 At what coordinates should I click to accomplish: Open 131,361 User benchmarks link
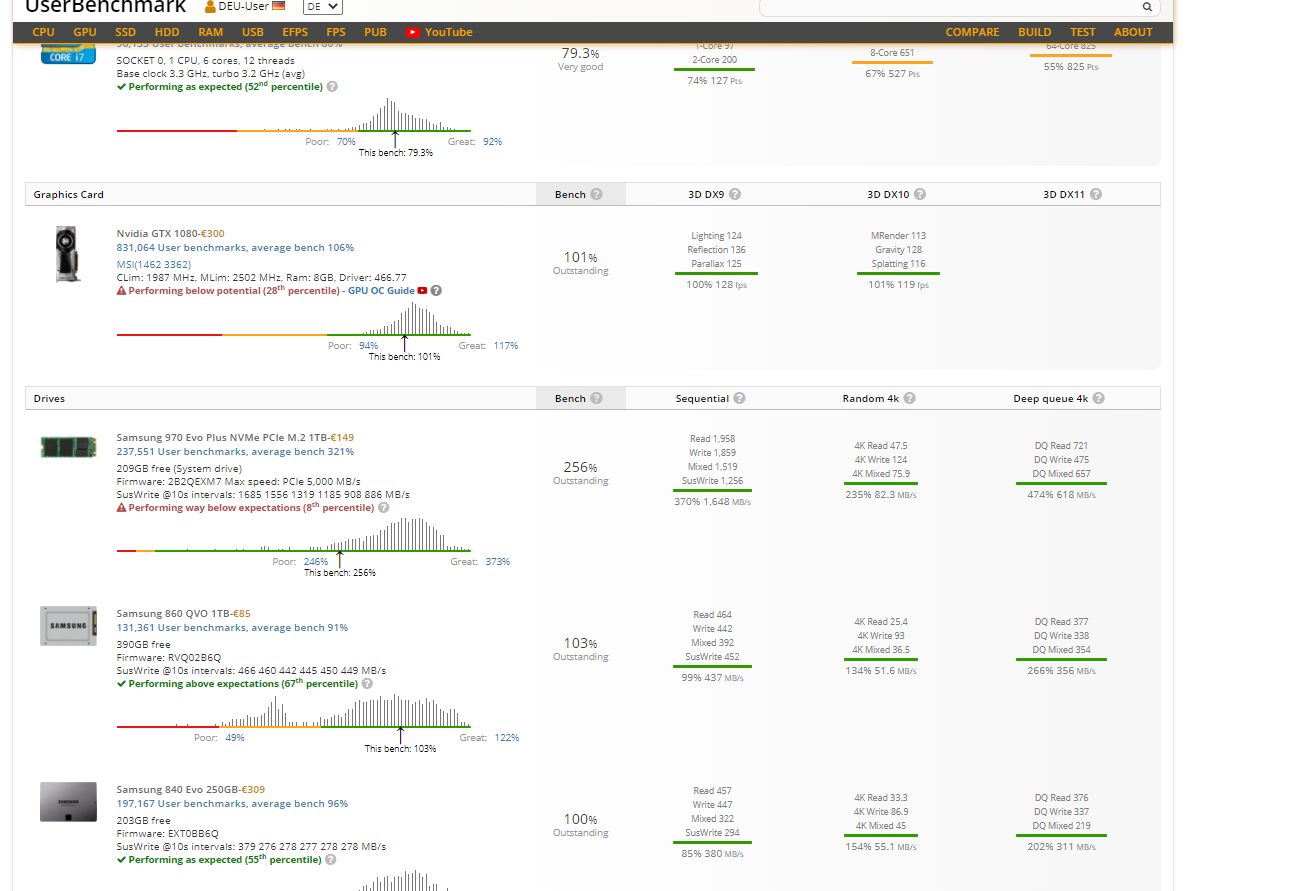click(x=232, y=627)
